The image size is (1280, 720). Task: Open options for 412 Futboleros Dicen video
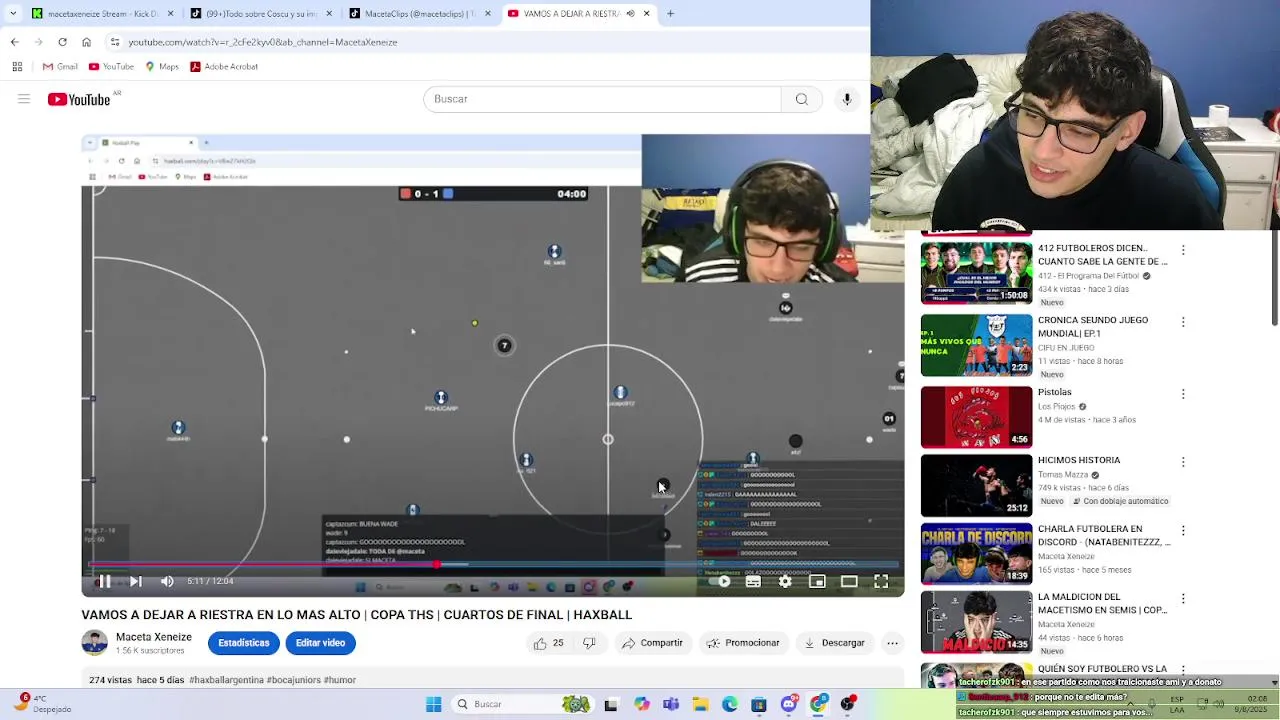coord(1183,250)
